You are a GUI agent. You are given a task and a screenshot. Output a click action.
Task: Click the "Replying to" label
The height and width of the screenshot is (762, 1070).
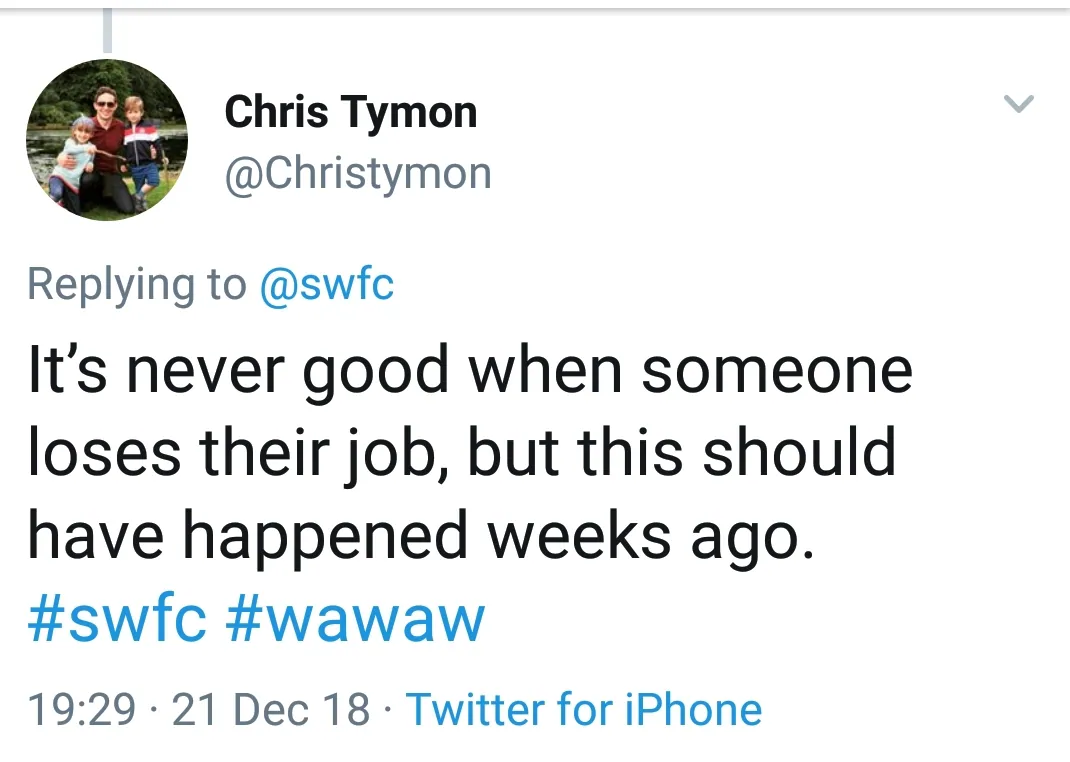pyautogui.click(x=137, y=285)
